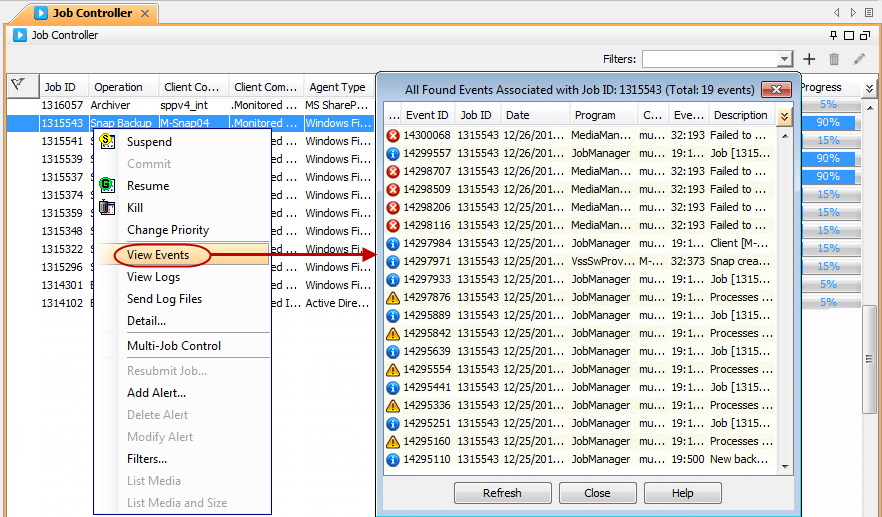Choose View Logs menu entry

coord(153,277)
